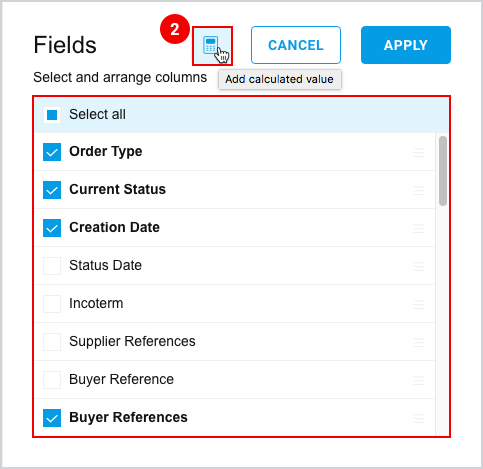The image size is (483, 469).
Task: Check the Incoterm field checkbox
Action: (x=52, y=304)
